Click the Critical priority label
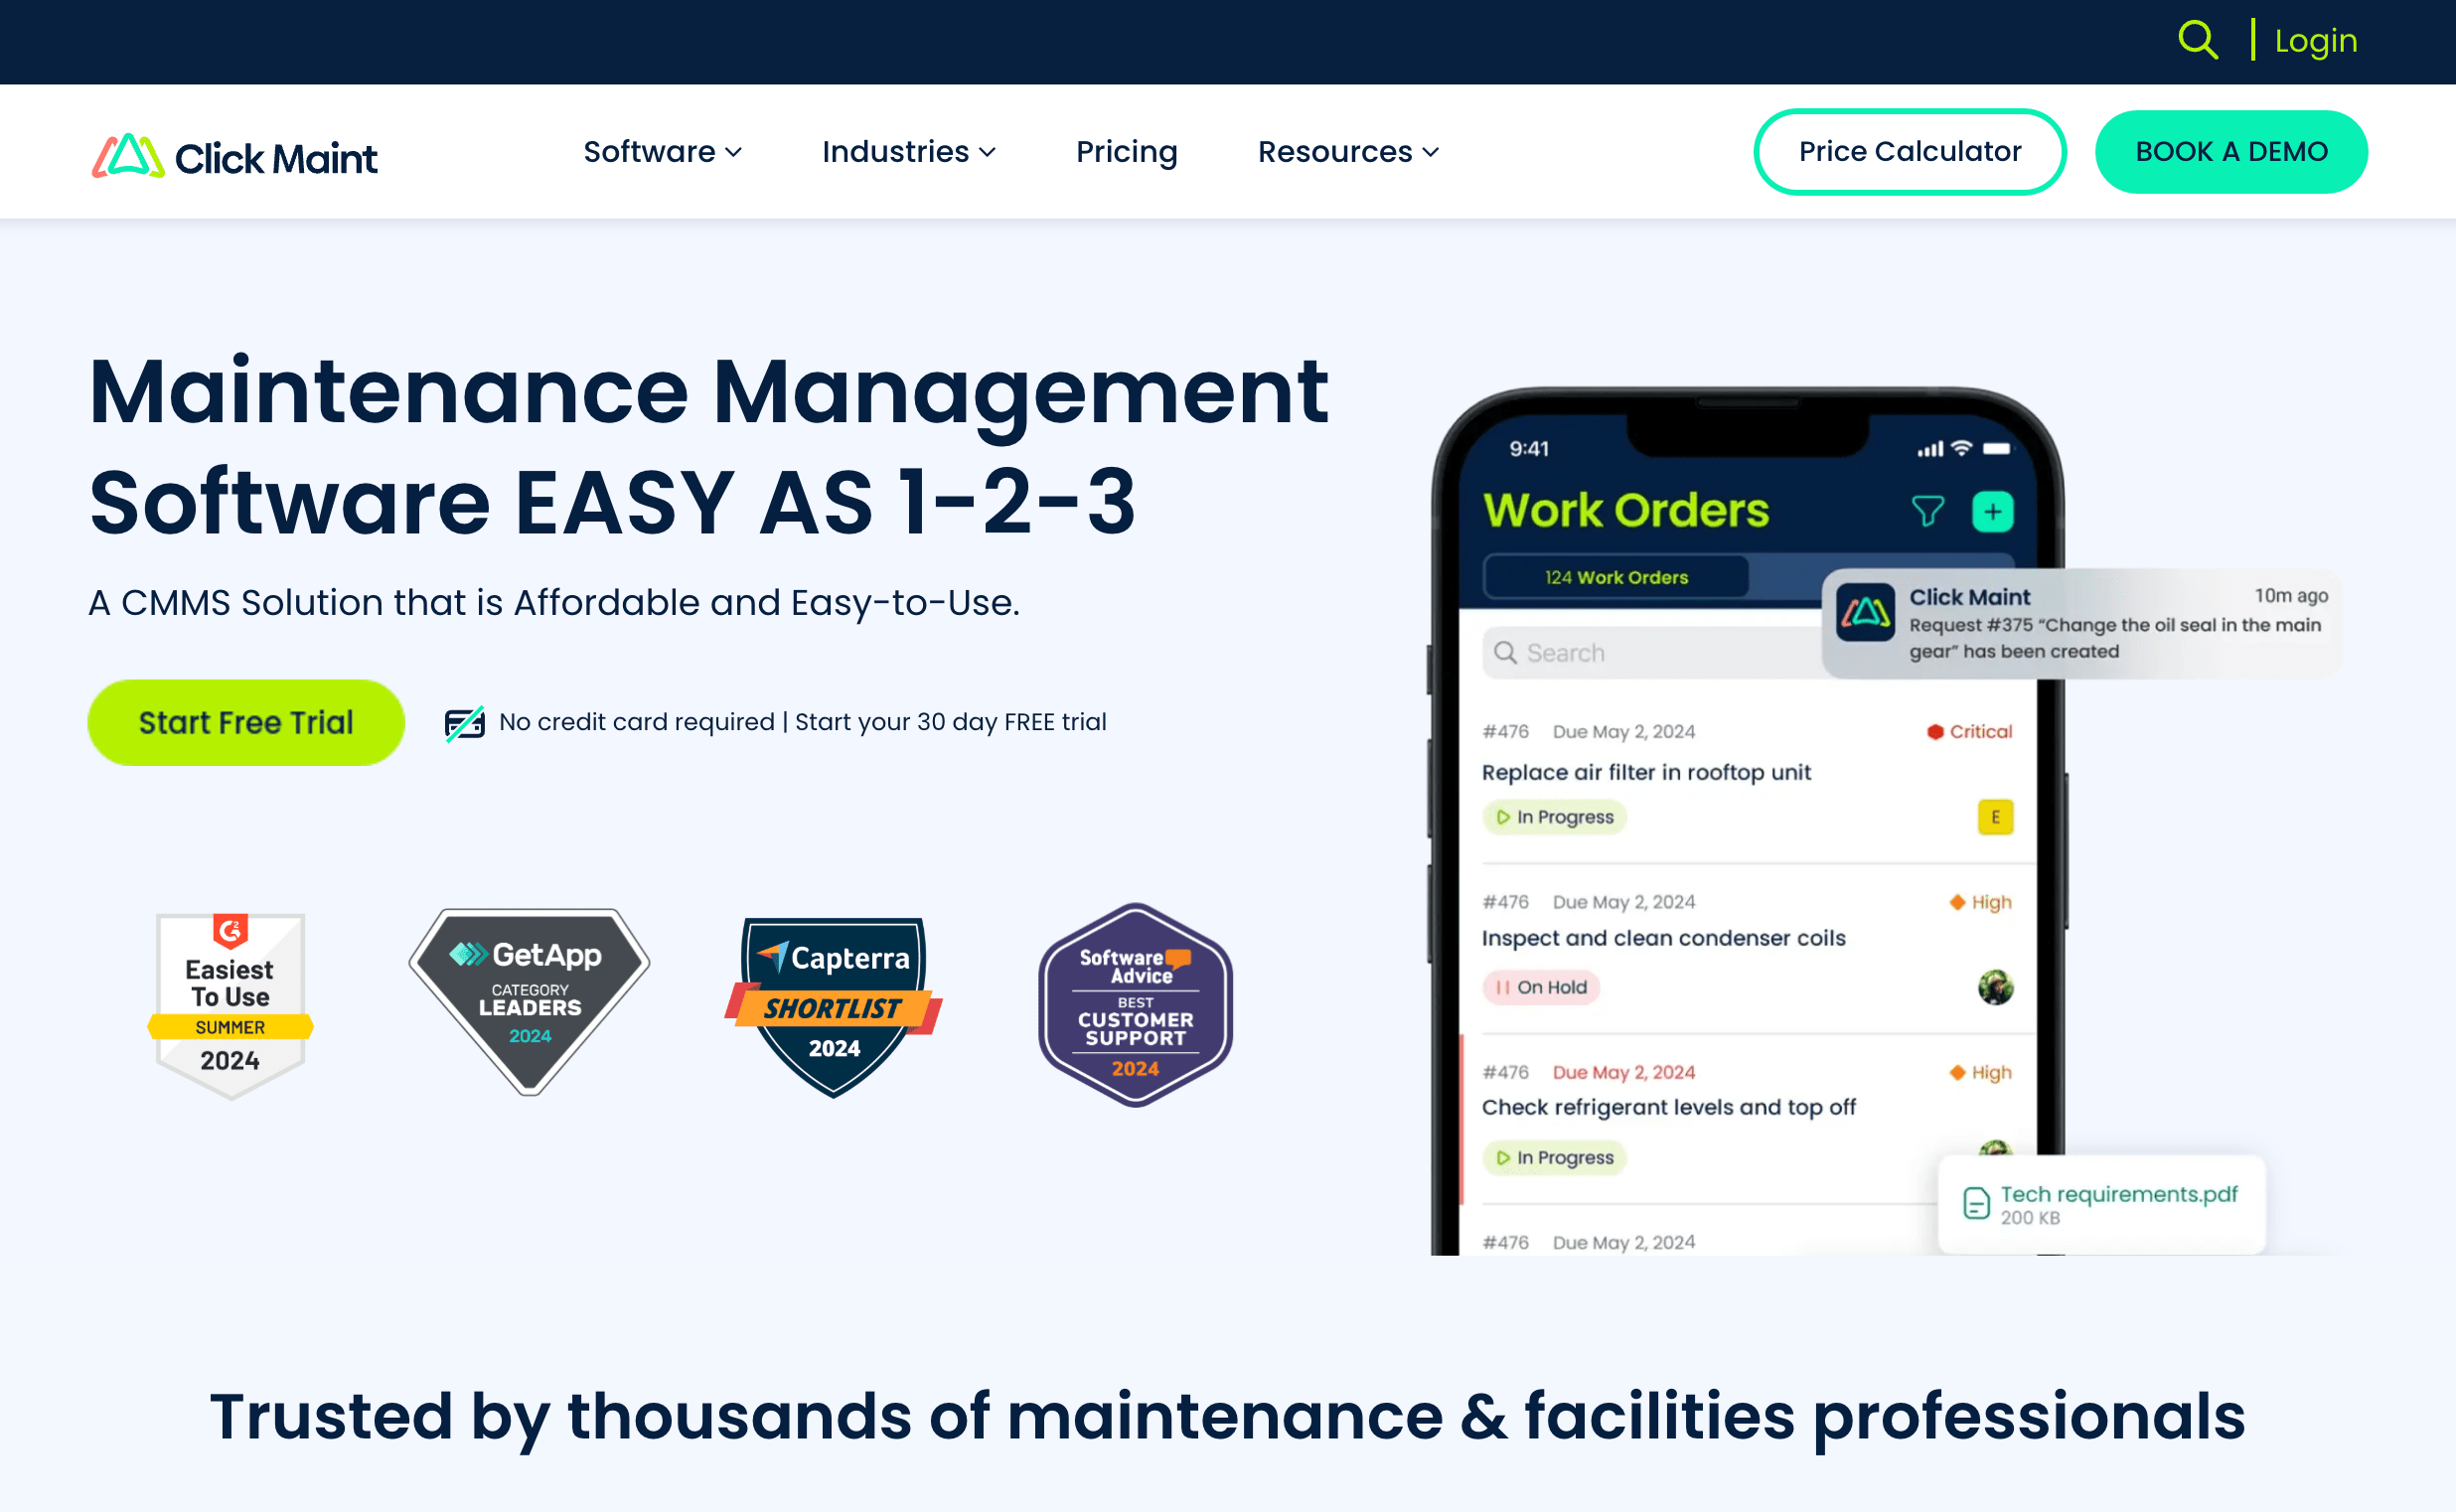Image resolution: width=2456 pixels, height=1512 pixels. coord(1969,731)
